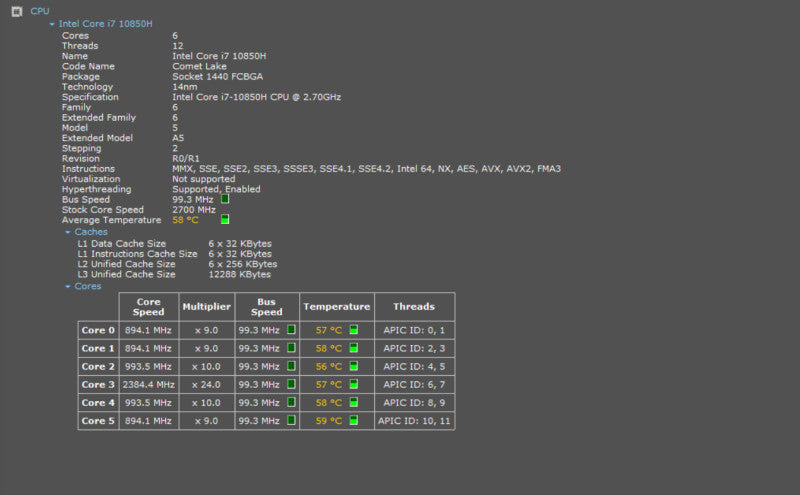The width and height of the screenshot is (800, 495).
Task: Click Core 0 bus speed indicator icon
Action: coord(291,330)
